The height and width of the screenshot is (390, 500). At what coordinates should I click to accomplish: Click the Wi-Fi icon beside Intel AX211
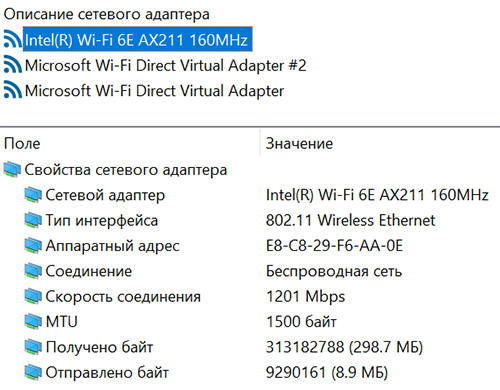pos(13,40)
